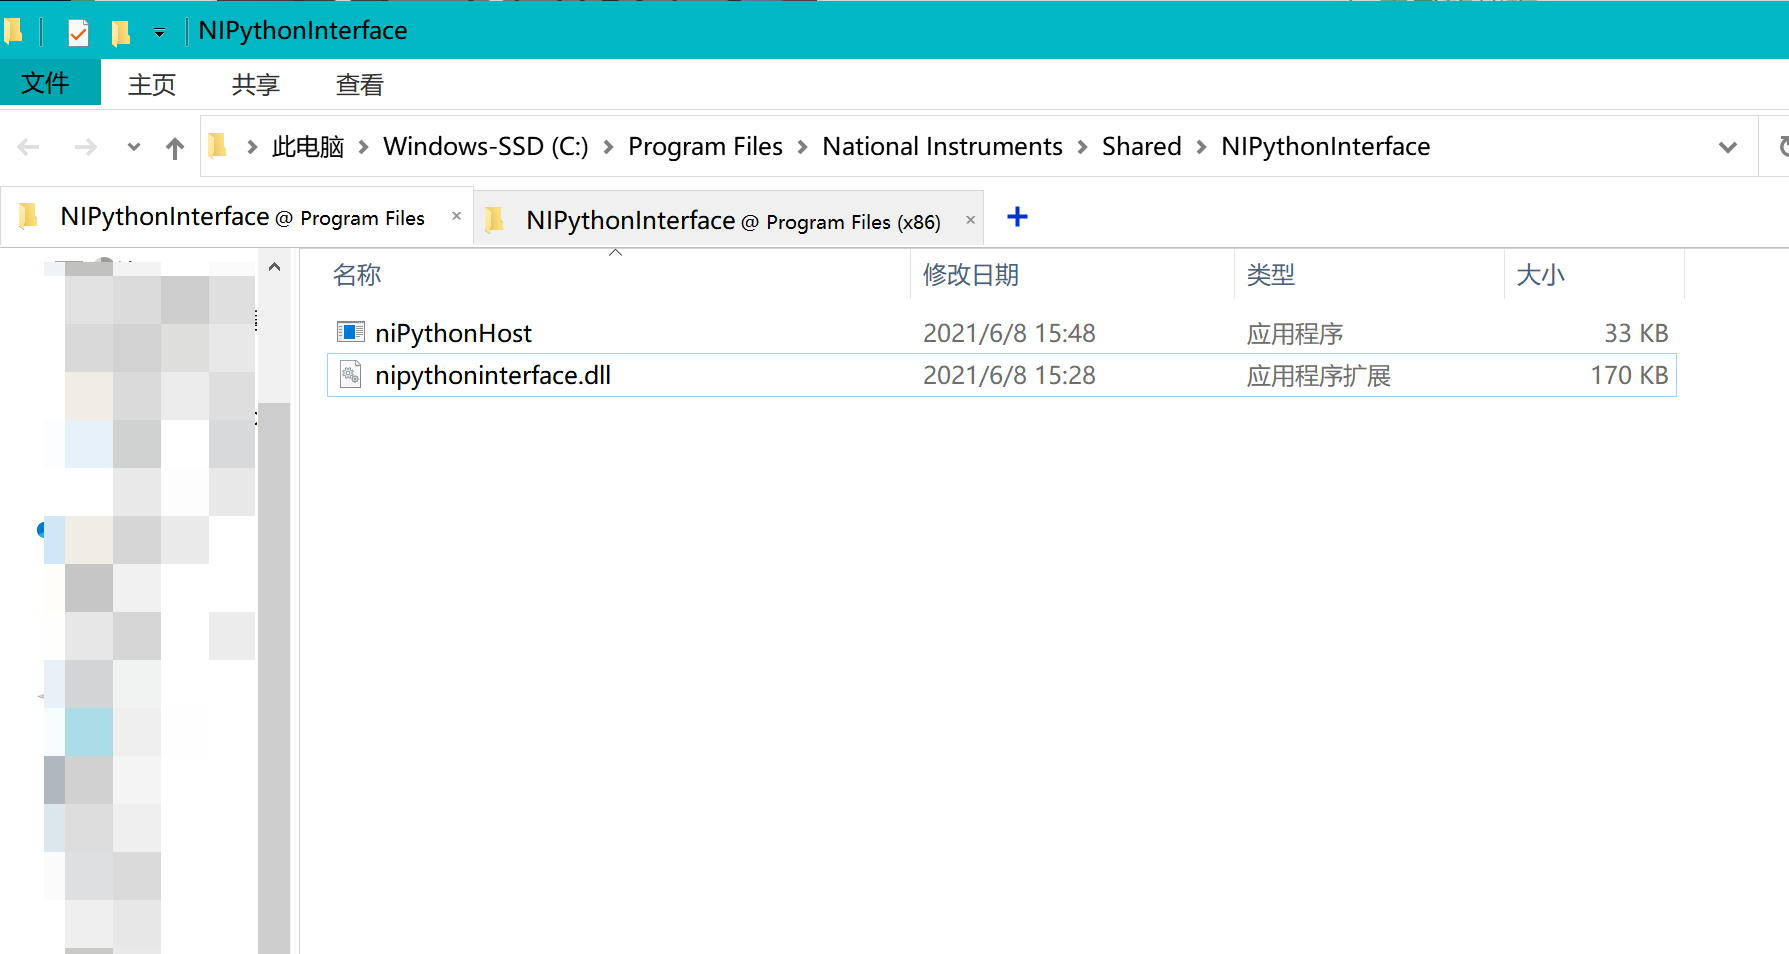Image resolution: width=1789 pixels, height=954 pixels.
Task: Open the address bar history dropdown
Action: pyautogui.click(x=1727, y=147)
